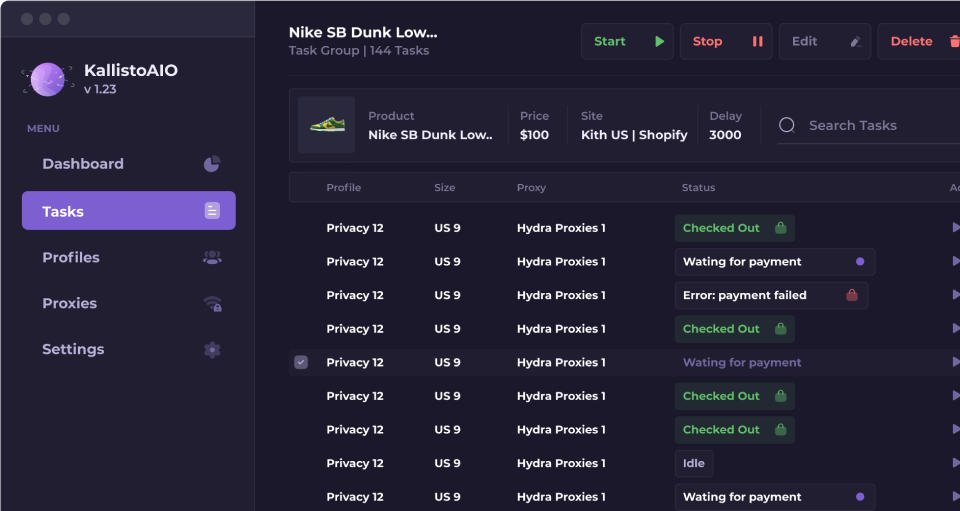Viewport: 960px width, 511px height.
Task: Click the Kith US | Shopify site value
Action: (x=634, y=135)
